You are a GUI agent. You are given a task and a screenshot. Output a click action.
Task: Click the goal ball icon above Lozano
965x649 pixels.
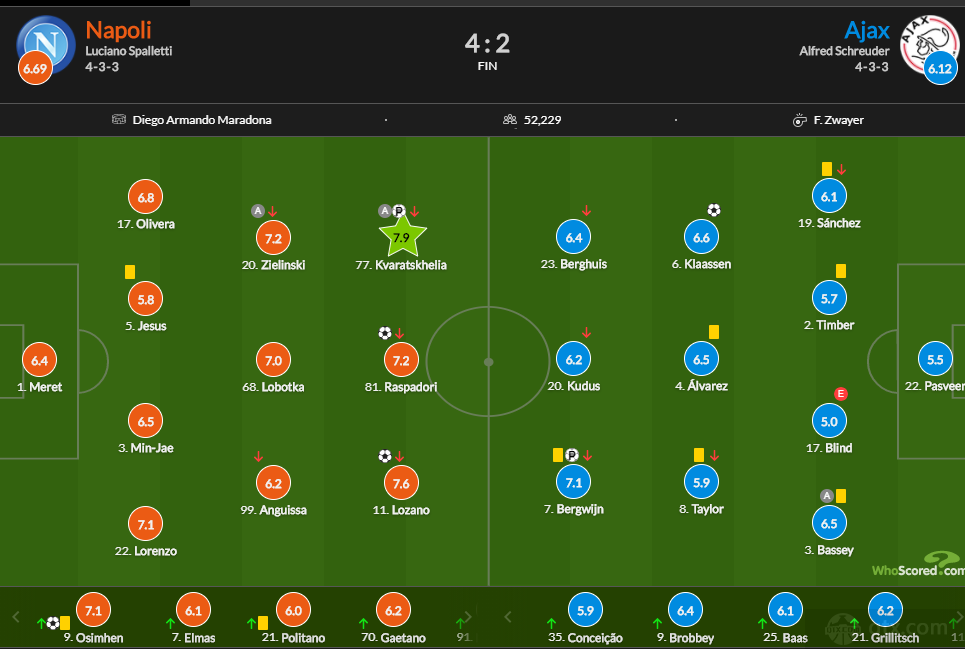[x=385, y=456]
